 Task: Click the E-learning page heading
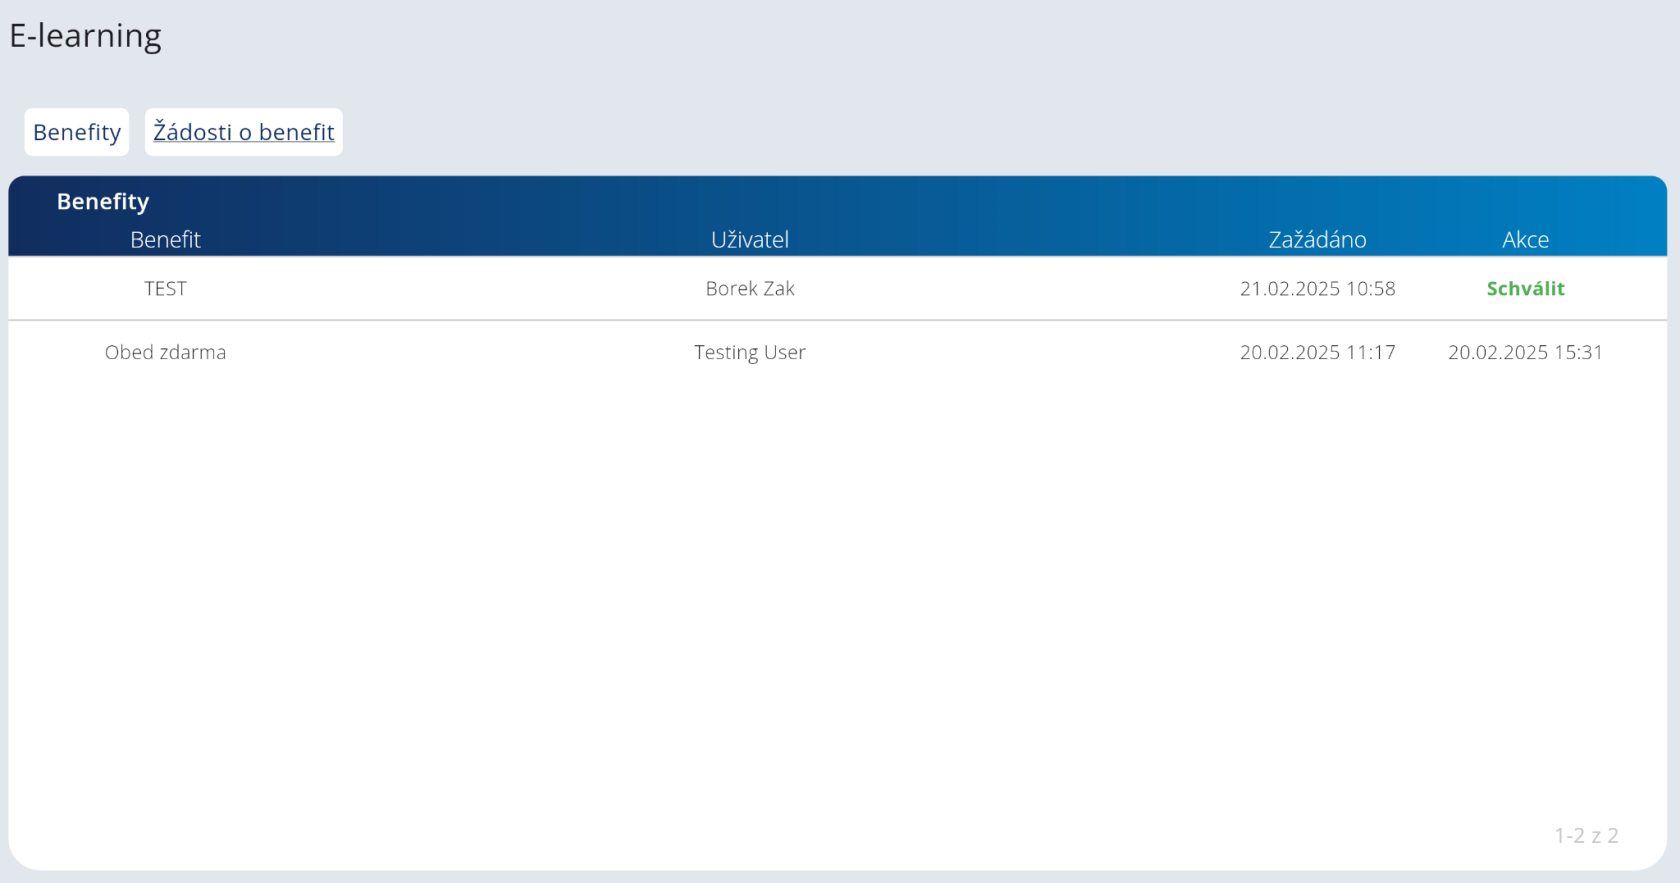point(86,36)
